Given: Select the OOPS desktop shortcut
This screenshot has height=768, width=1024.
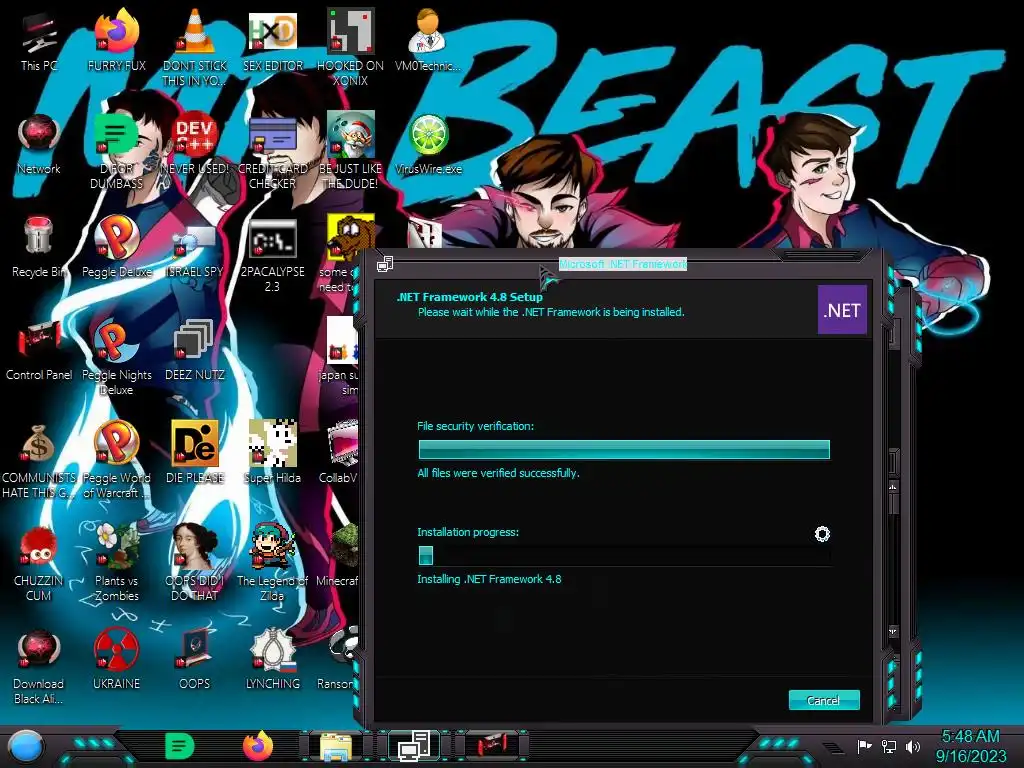Looking at the screenshot, I should (x=194, y=649).
